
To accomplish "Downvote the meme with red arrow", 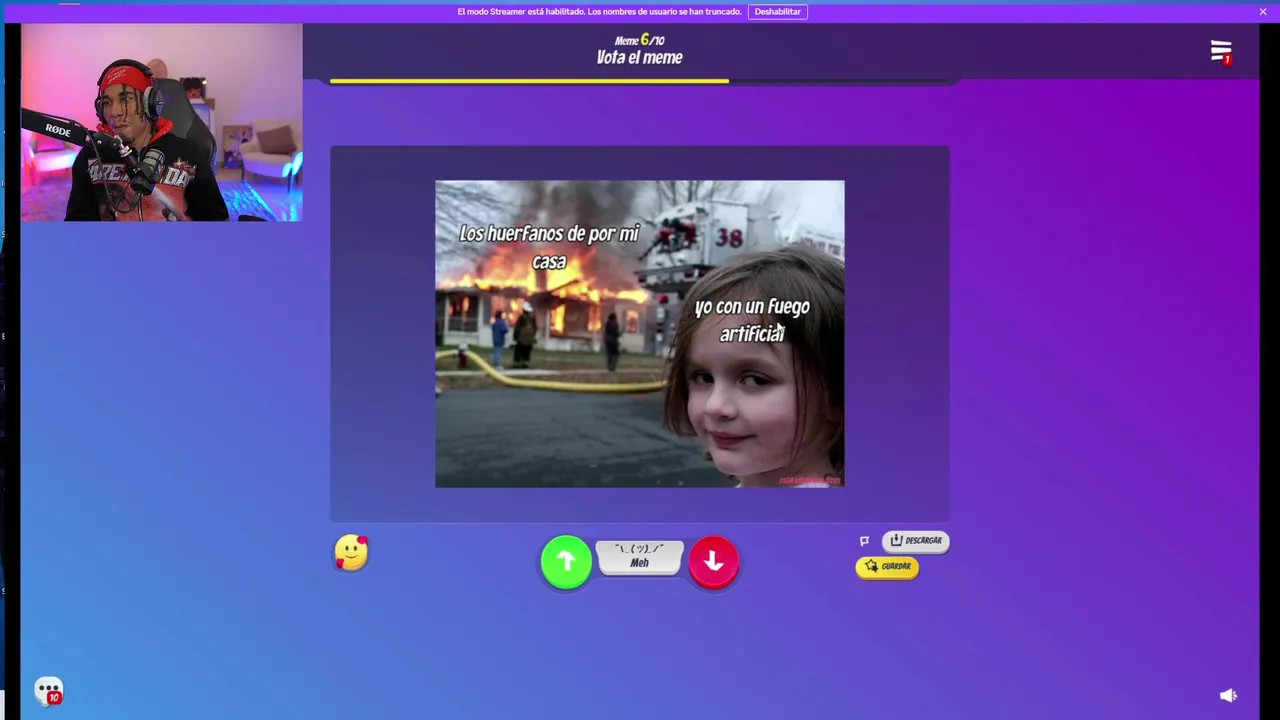I will [x=714, y=562].
